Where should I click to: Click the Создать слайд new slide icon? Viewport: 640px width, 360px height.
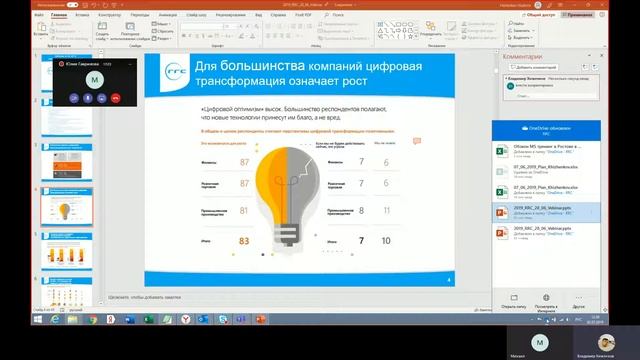pos(102,27)
